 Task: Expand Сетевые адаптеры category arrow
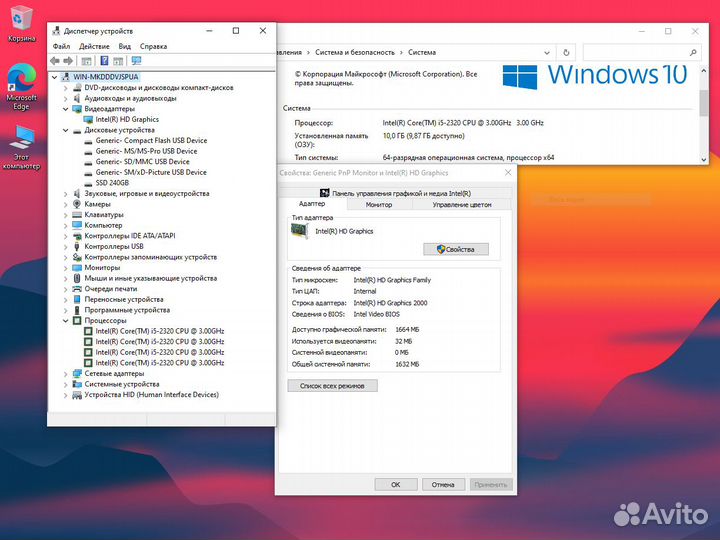pyautogui.click(x=66, y=374)
